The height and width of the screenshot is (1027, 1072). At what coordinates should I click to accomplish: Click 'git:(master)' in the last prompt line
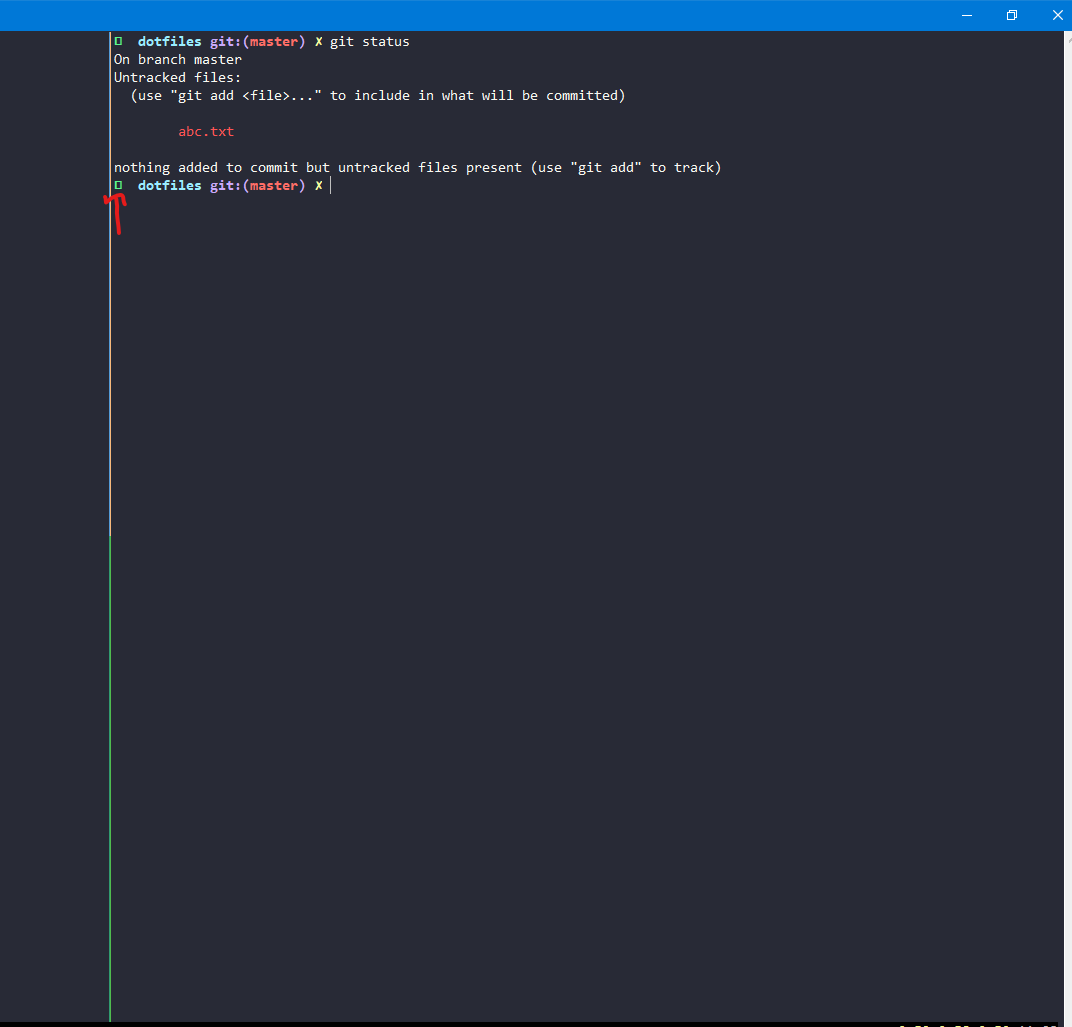[257, 186]
